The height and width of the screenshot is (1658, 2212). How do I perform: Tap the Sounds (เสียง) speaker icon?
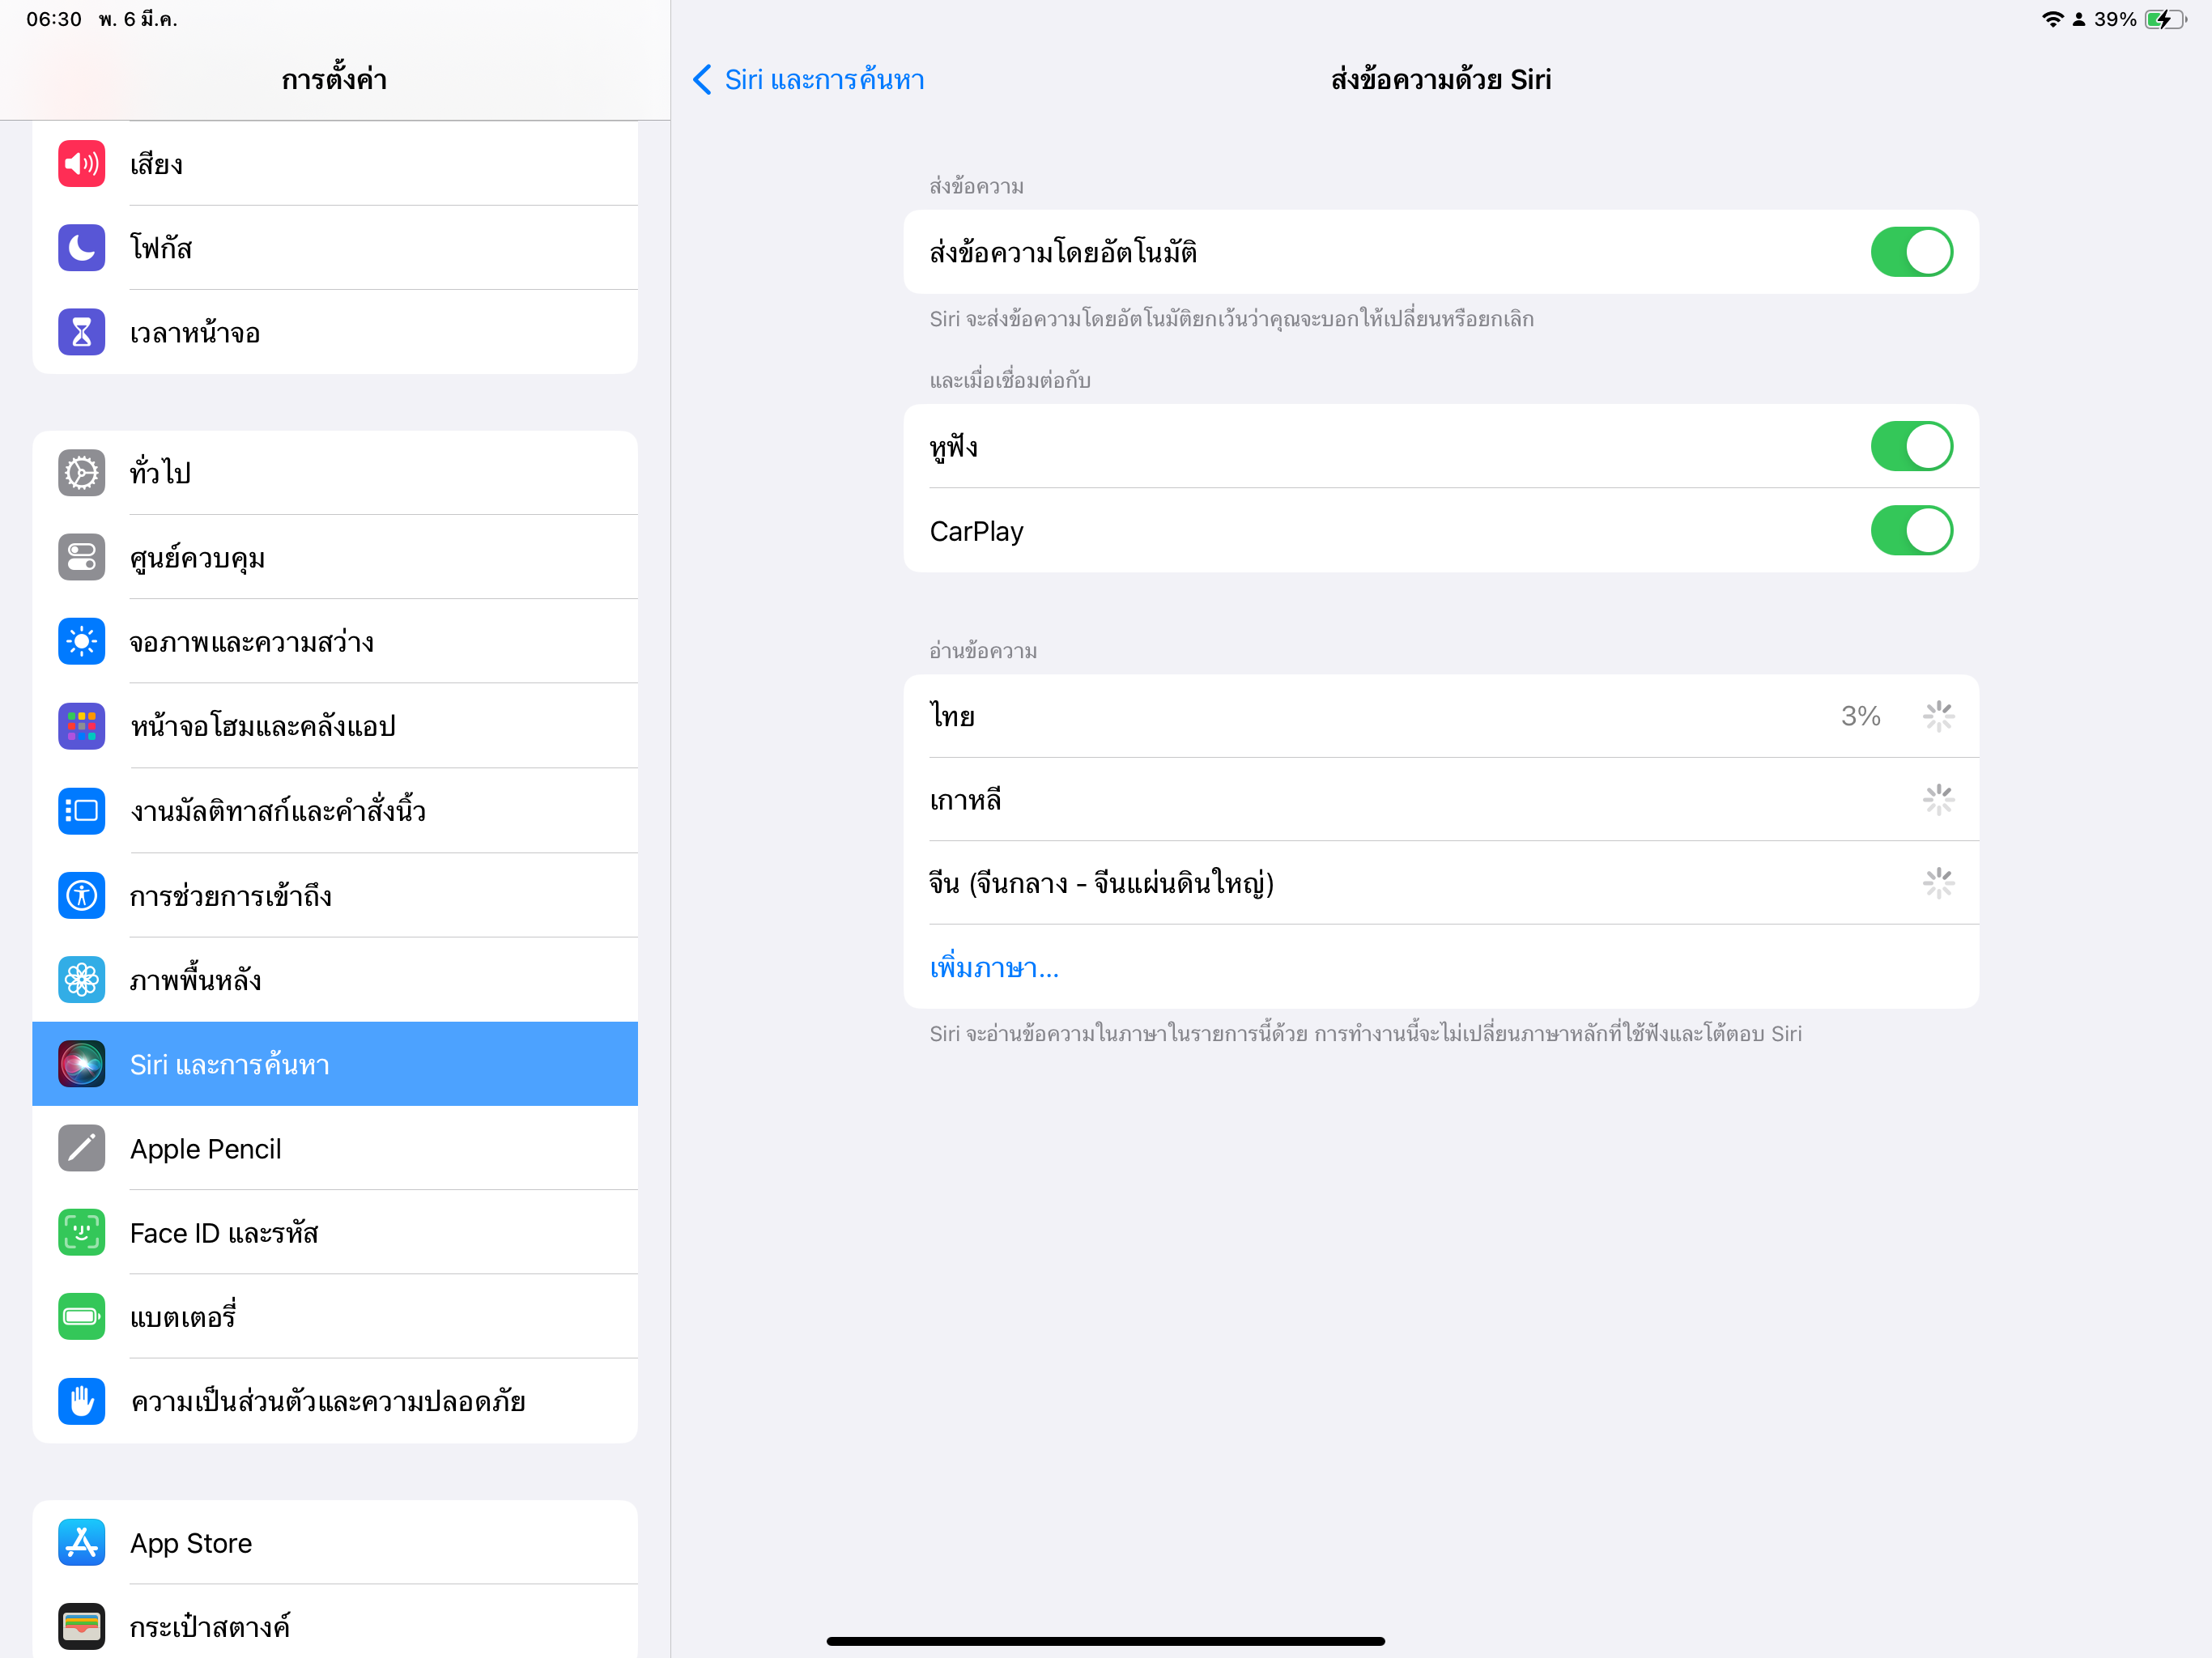81,164
